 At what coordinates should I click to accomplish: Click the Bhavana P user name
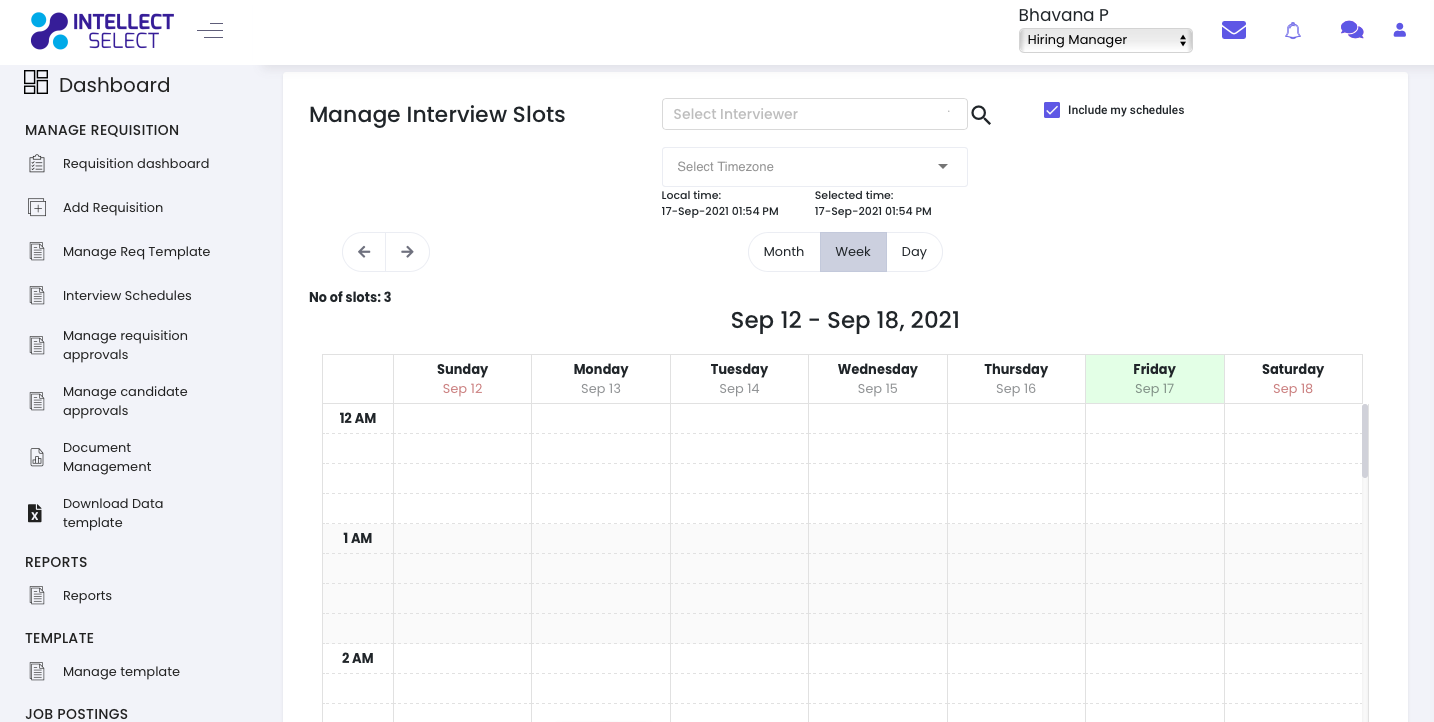pos(1063,14)
